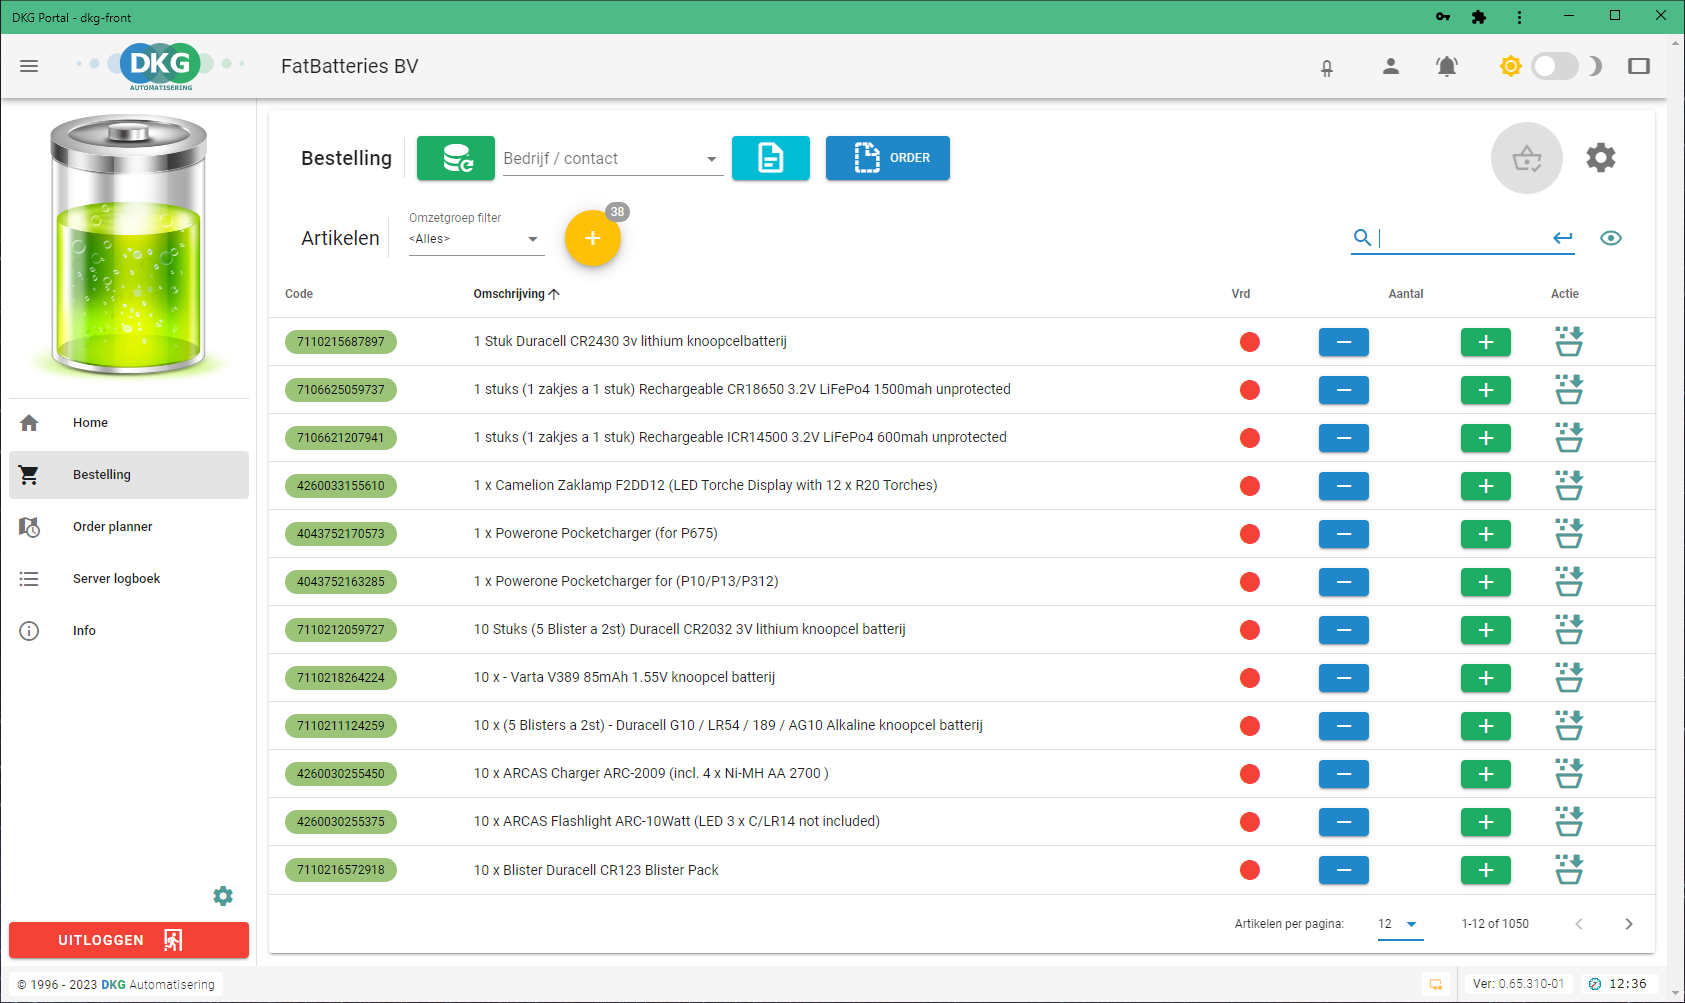Click the search magnifier icon
The height and width of the screenshot is (1003, 1685).
(1362, 238)
